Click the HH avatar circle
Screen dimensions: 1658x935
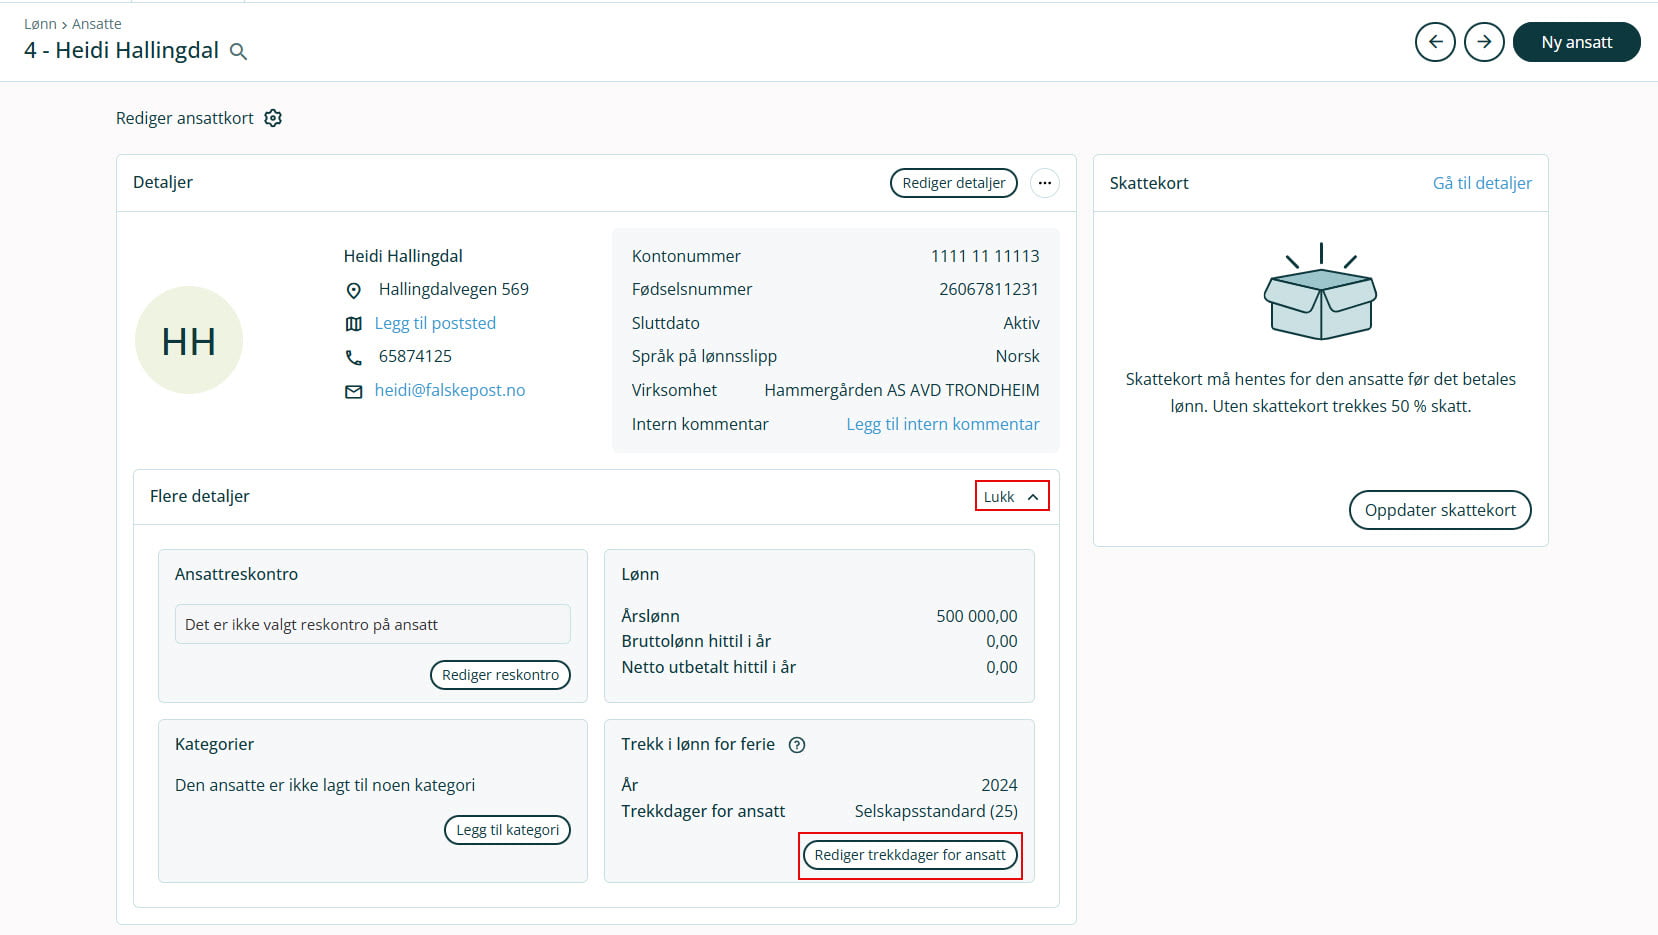tap(189, 341)
